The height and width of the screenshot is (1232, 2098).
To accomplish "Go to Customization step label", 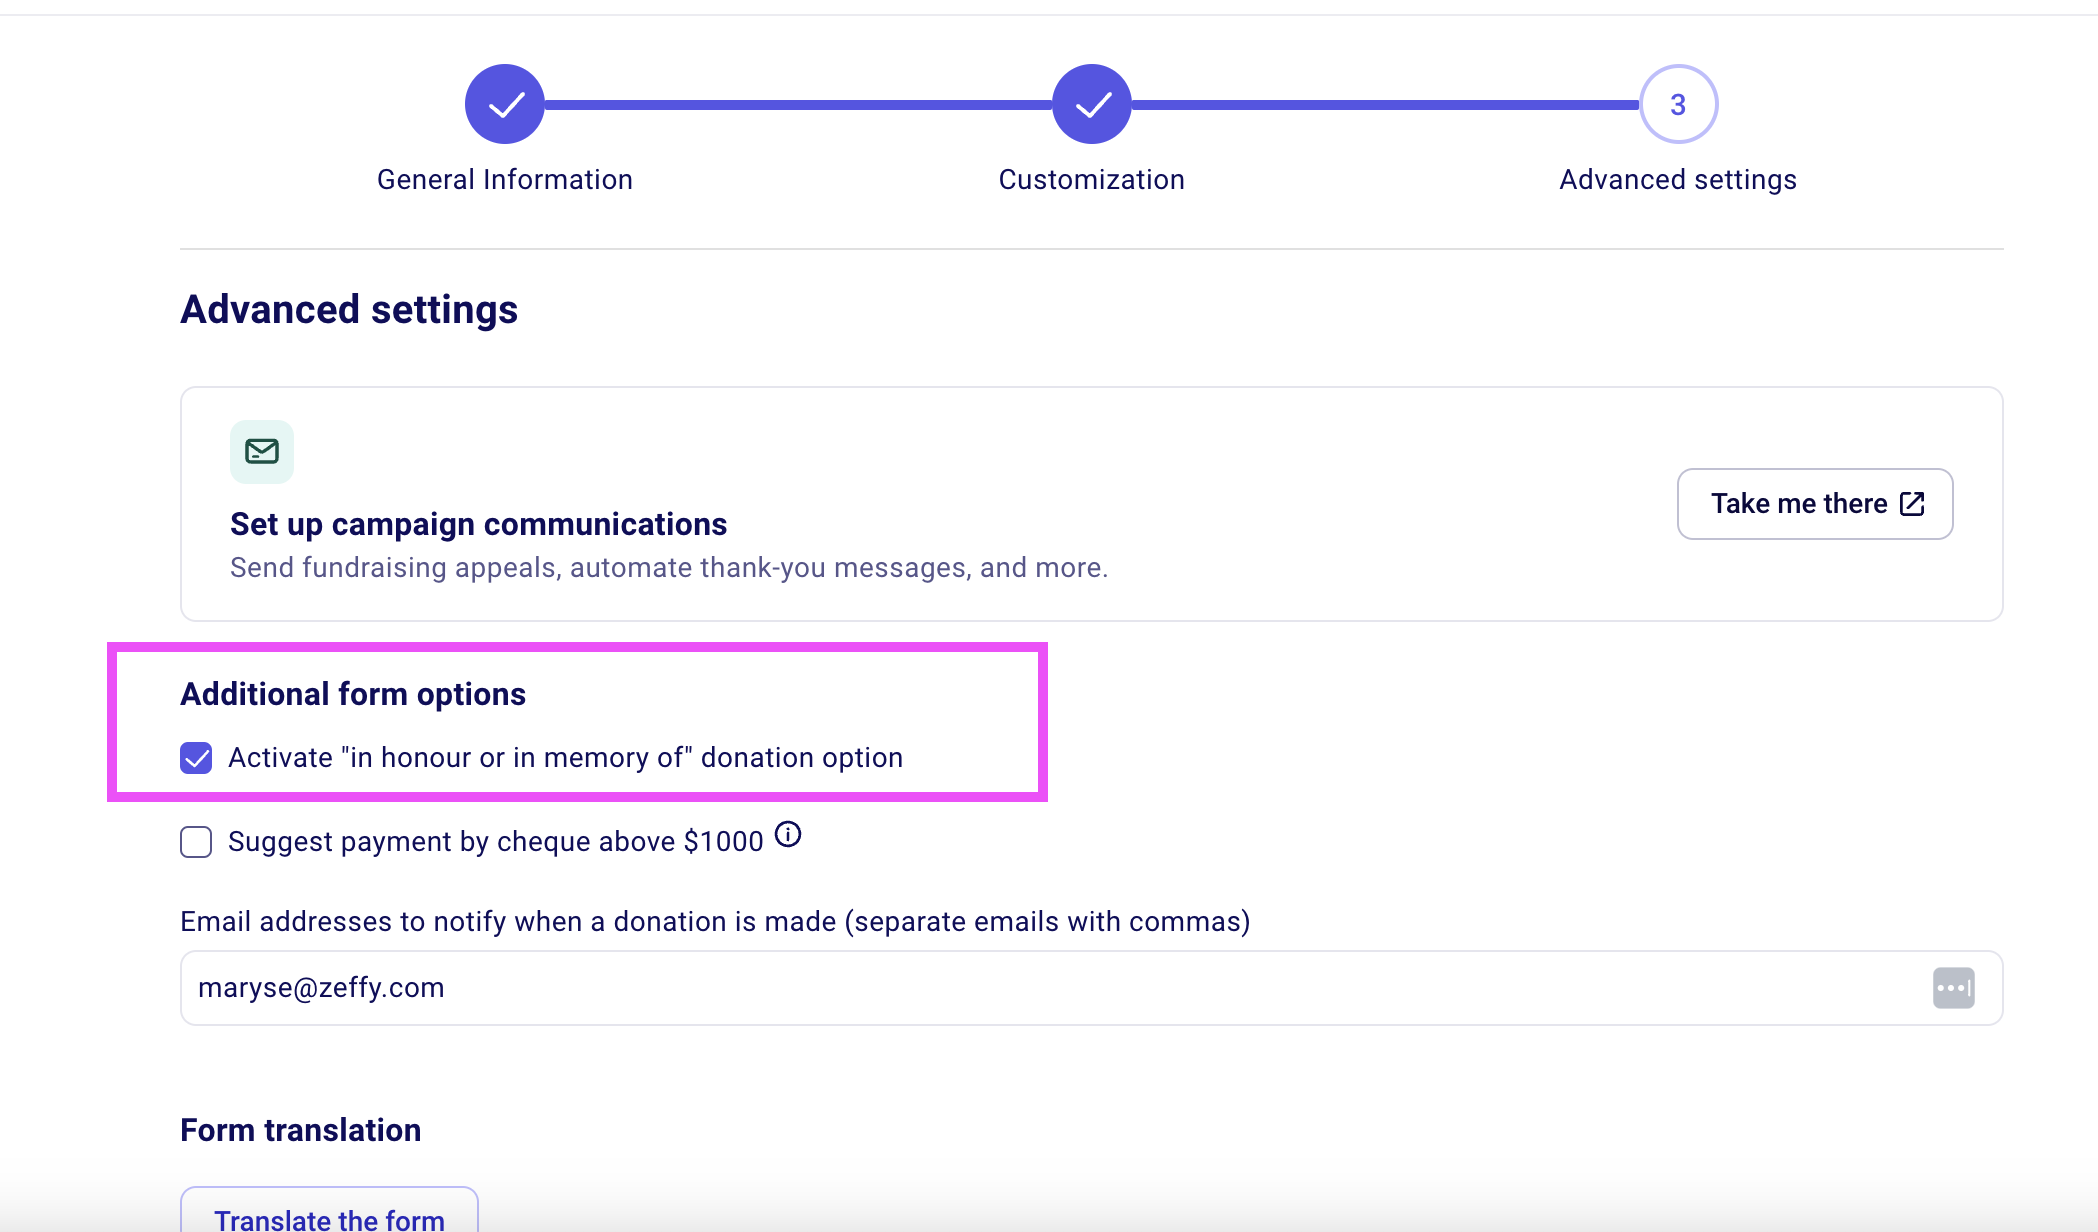I will click(1091, 180).
